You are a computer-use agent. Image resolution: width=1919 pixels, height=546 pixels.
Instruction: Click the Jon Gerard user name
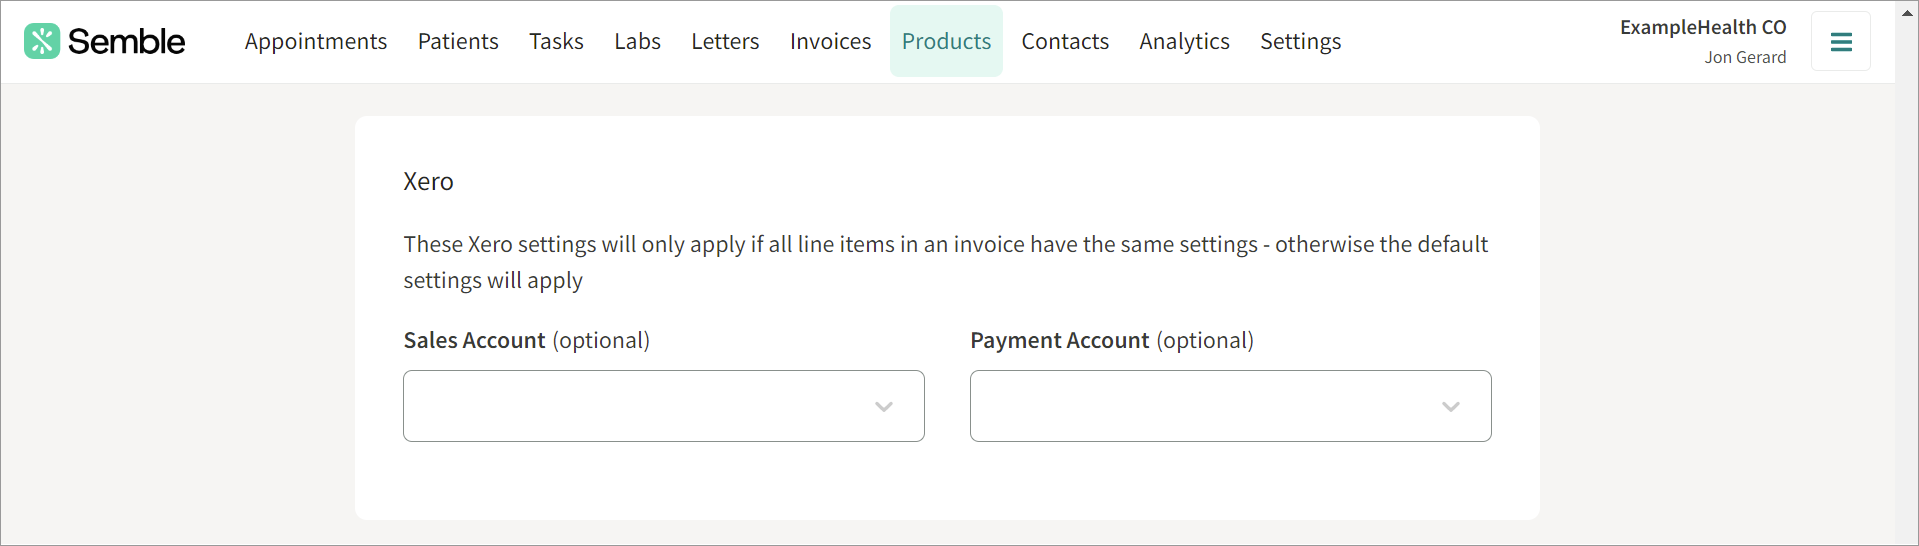coord(1745,57)
